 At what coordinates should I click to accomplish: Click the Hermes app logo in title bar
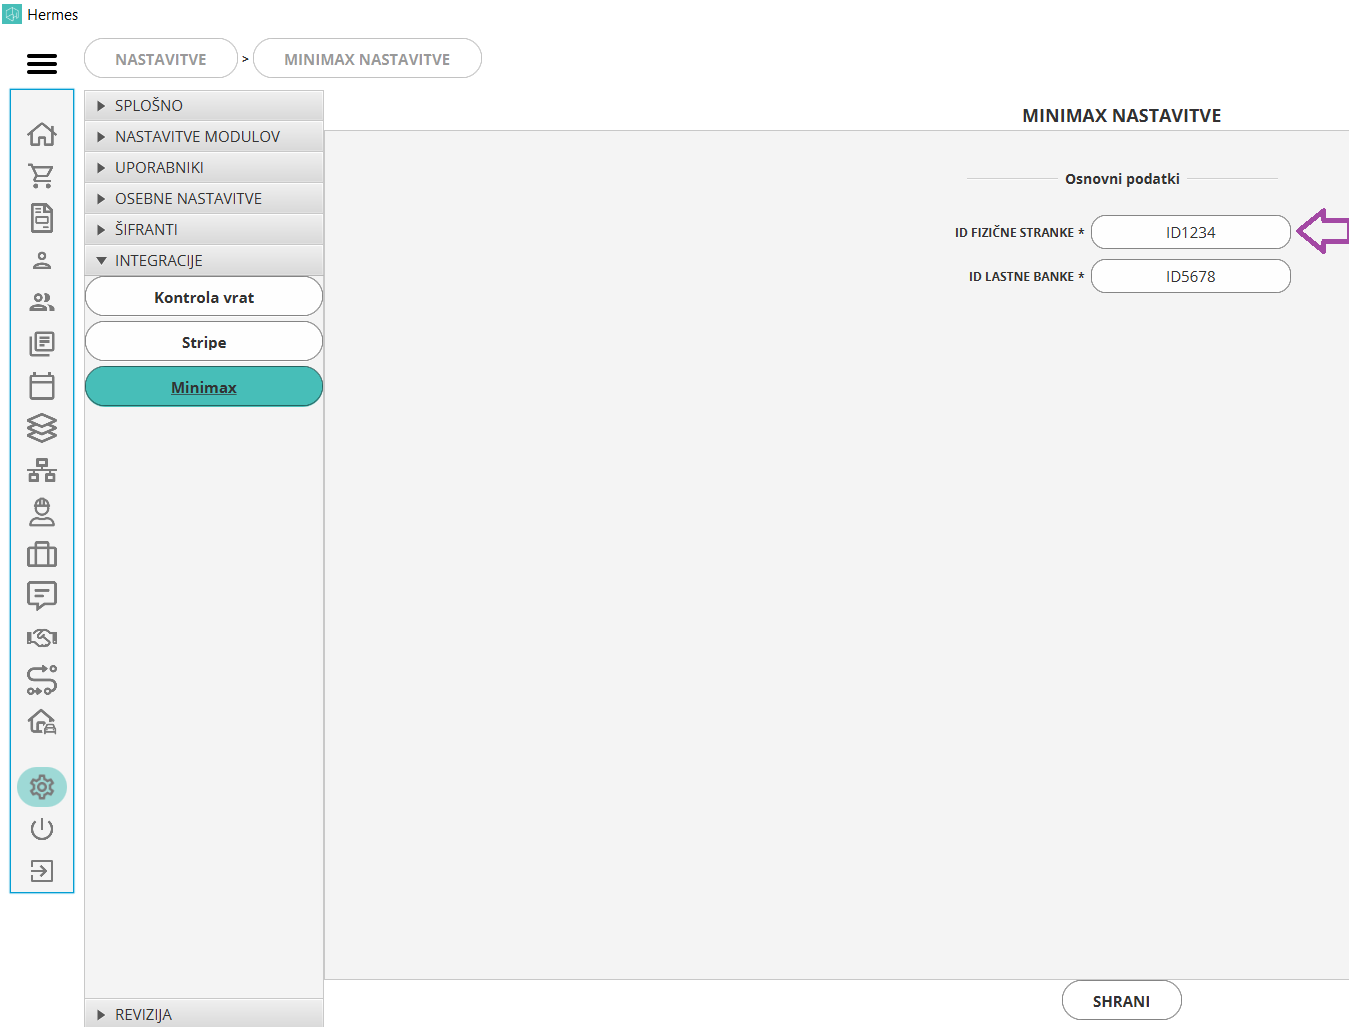coord(12,15)
